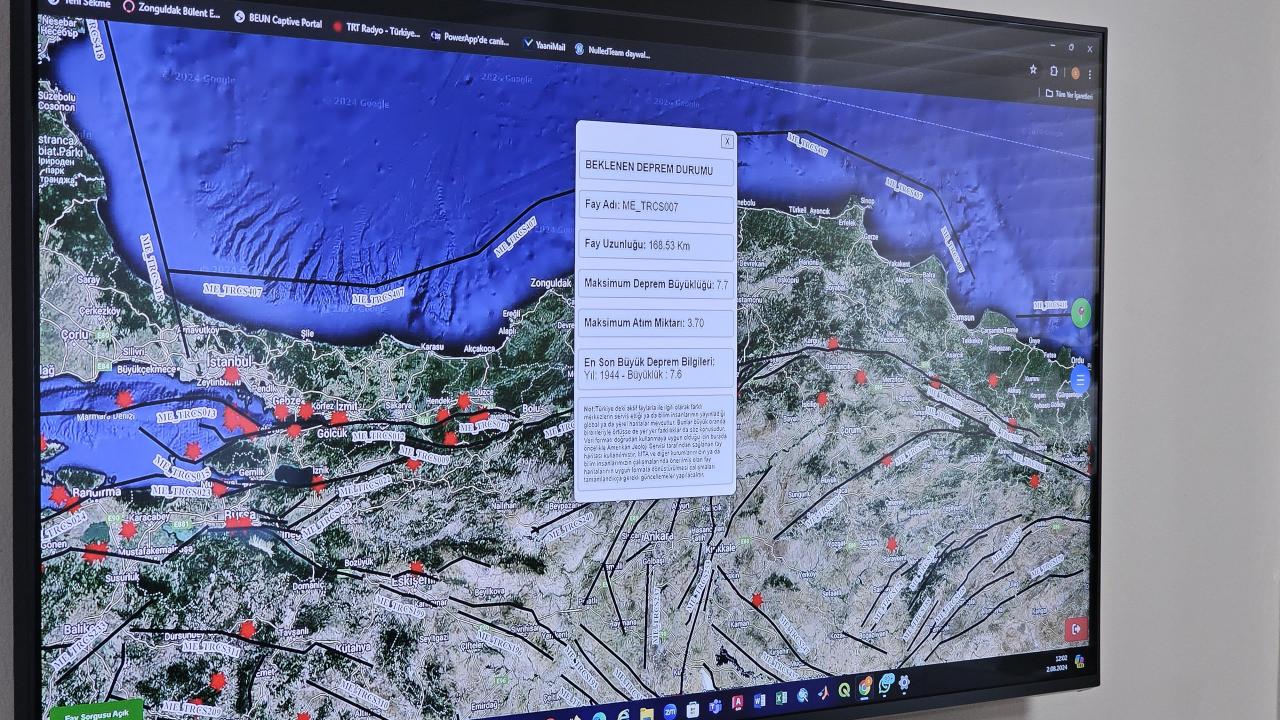Open Microsoft Teams from the taskbar
The image size is (1280, 720).
[x=715, y=705]
